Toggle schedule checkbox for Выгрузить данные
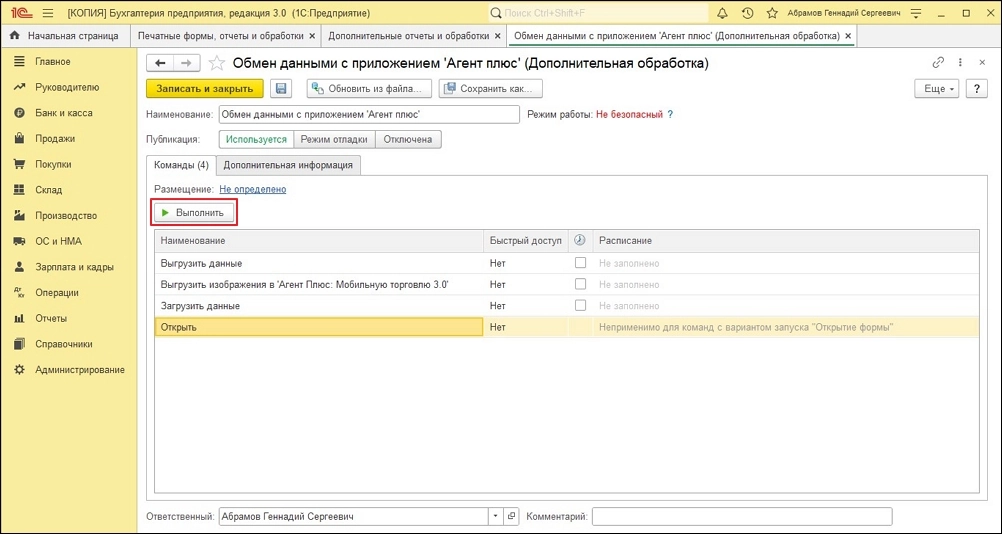Screen dimensions: 1002x534 (580, 263)
